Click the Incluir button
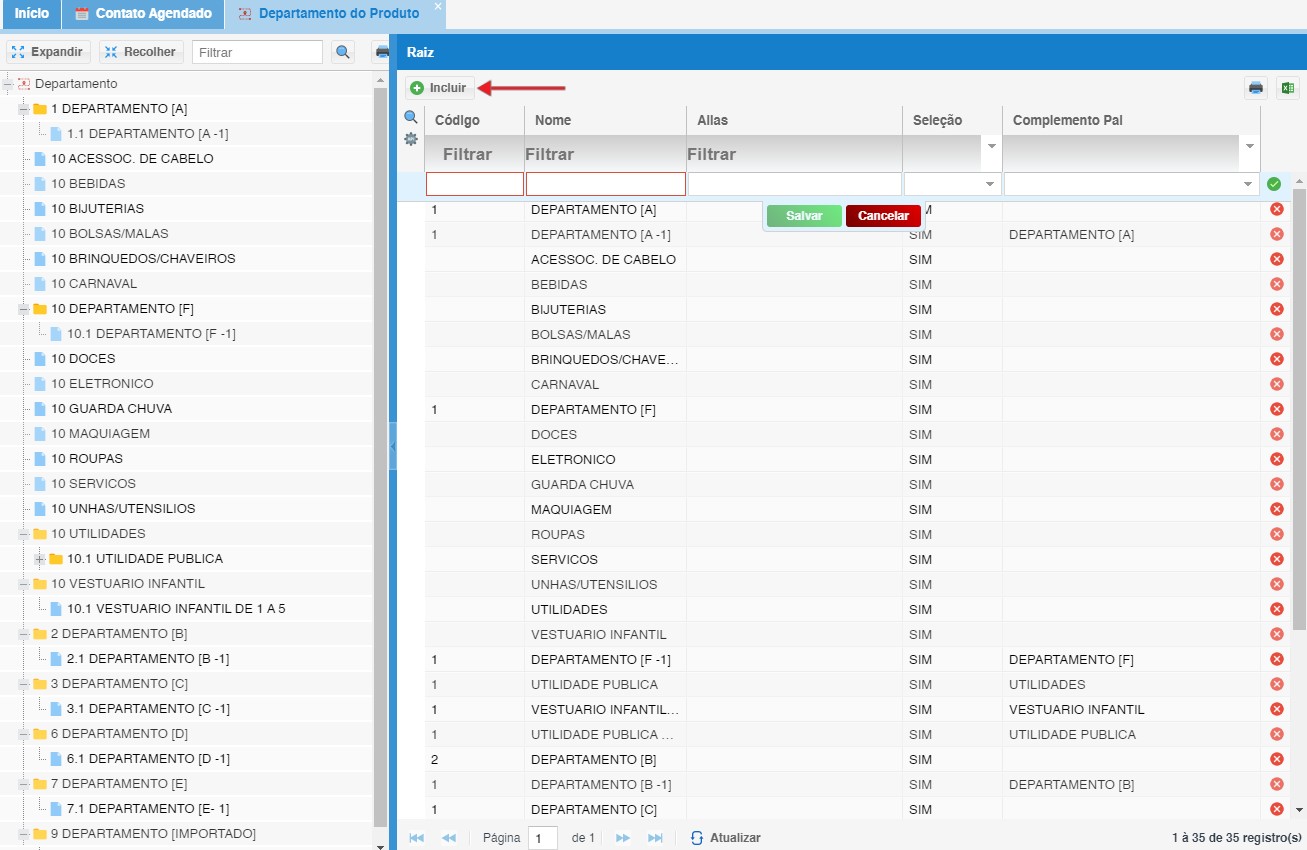This screenshot has width=1307, height=850. [x=439, y=88]
